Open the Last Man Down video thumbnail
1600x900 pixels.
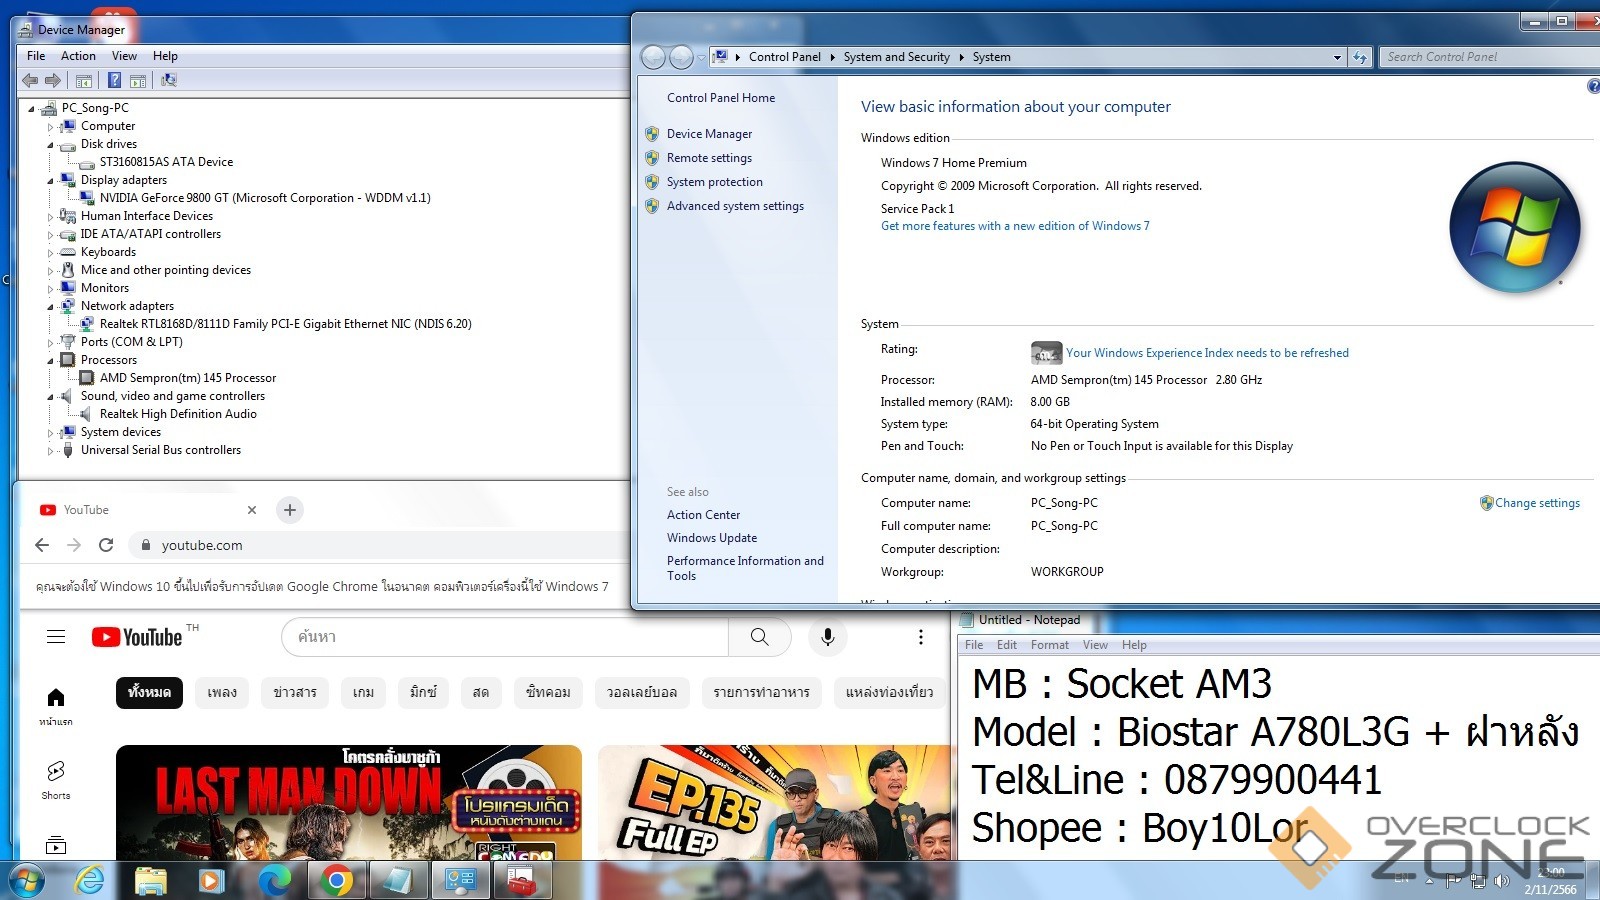click(348, 802)
